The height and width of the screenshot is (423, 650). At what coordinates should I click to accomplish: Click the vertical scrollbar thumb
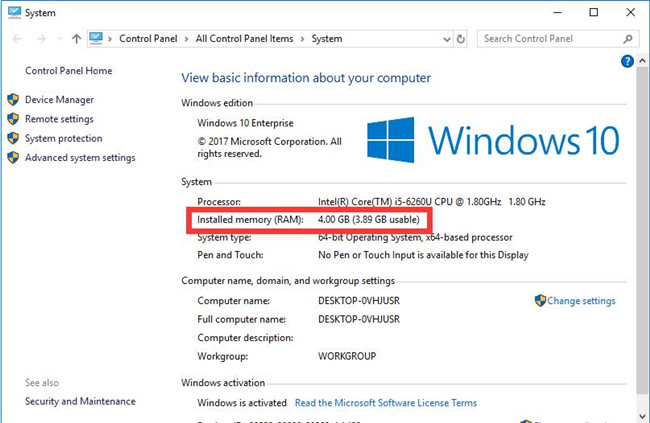pyautogui.click(x=642, y=230)
